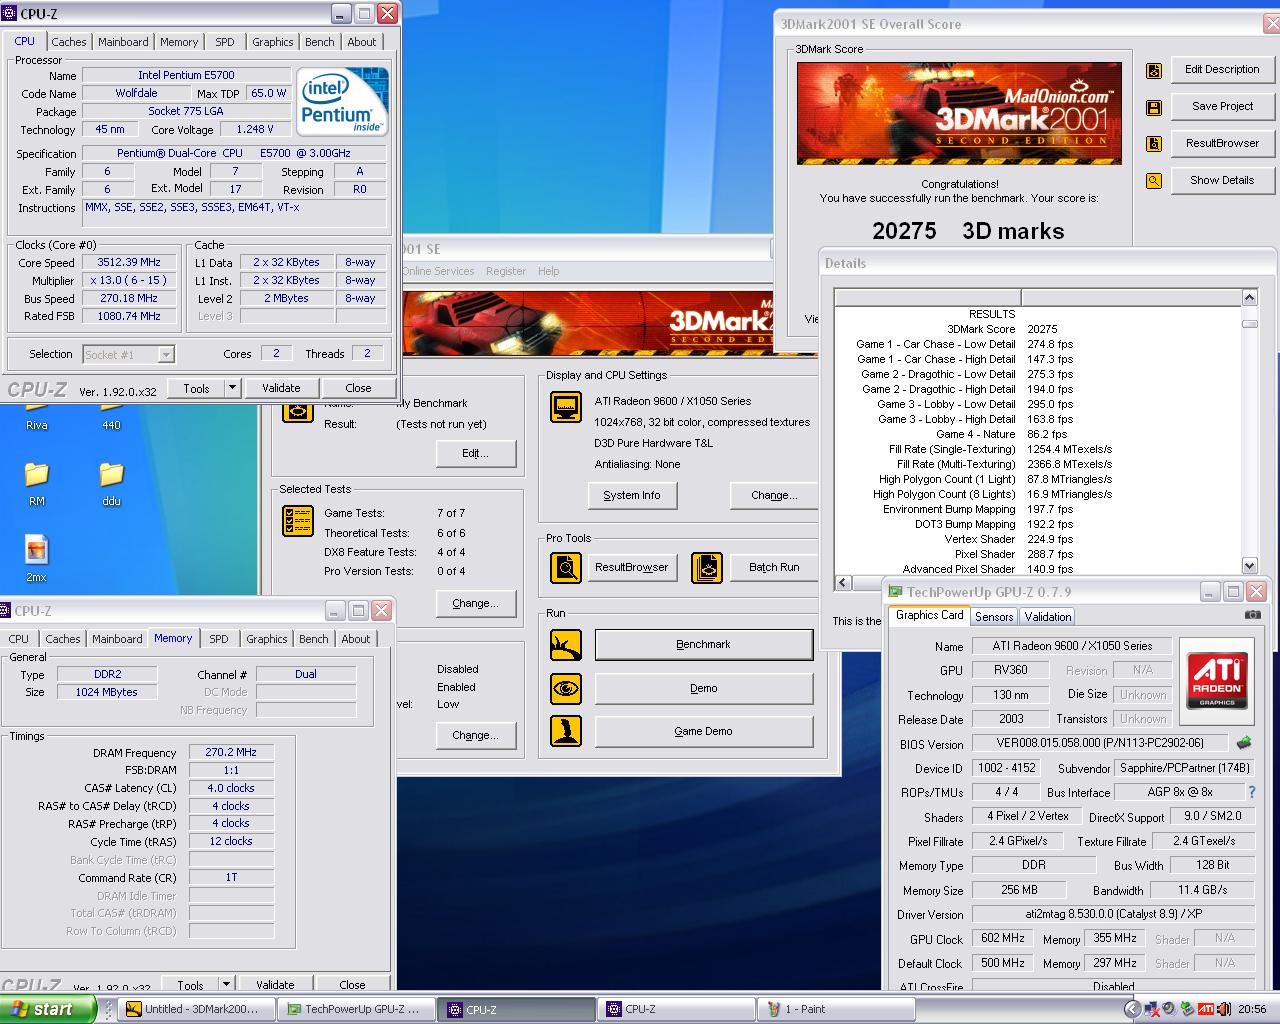1280x1024 pixels.
Task: Click the yellow eye Demo icon
Action: click(566, 688)
